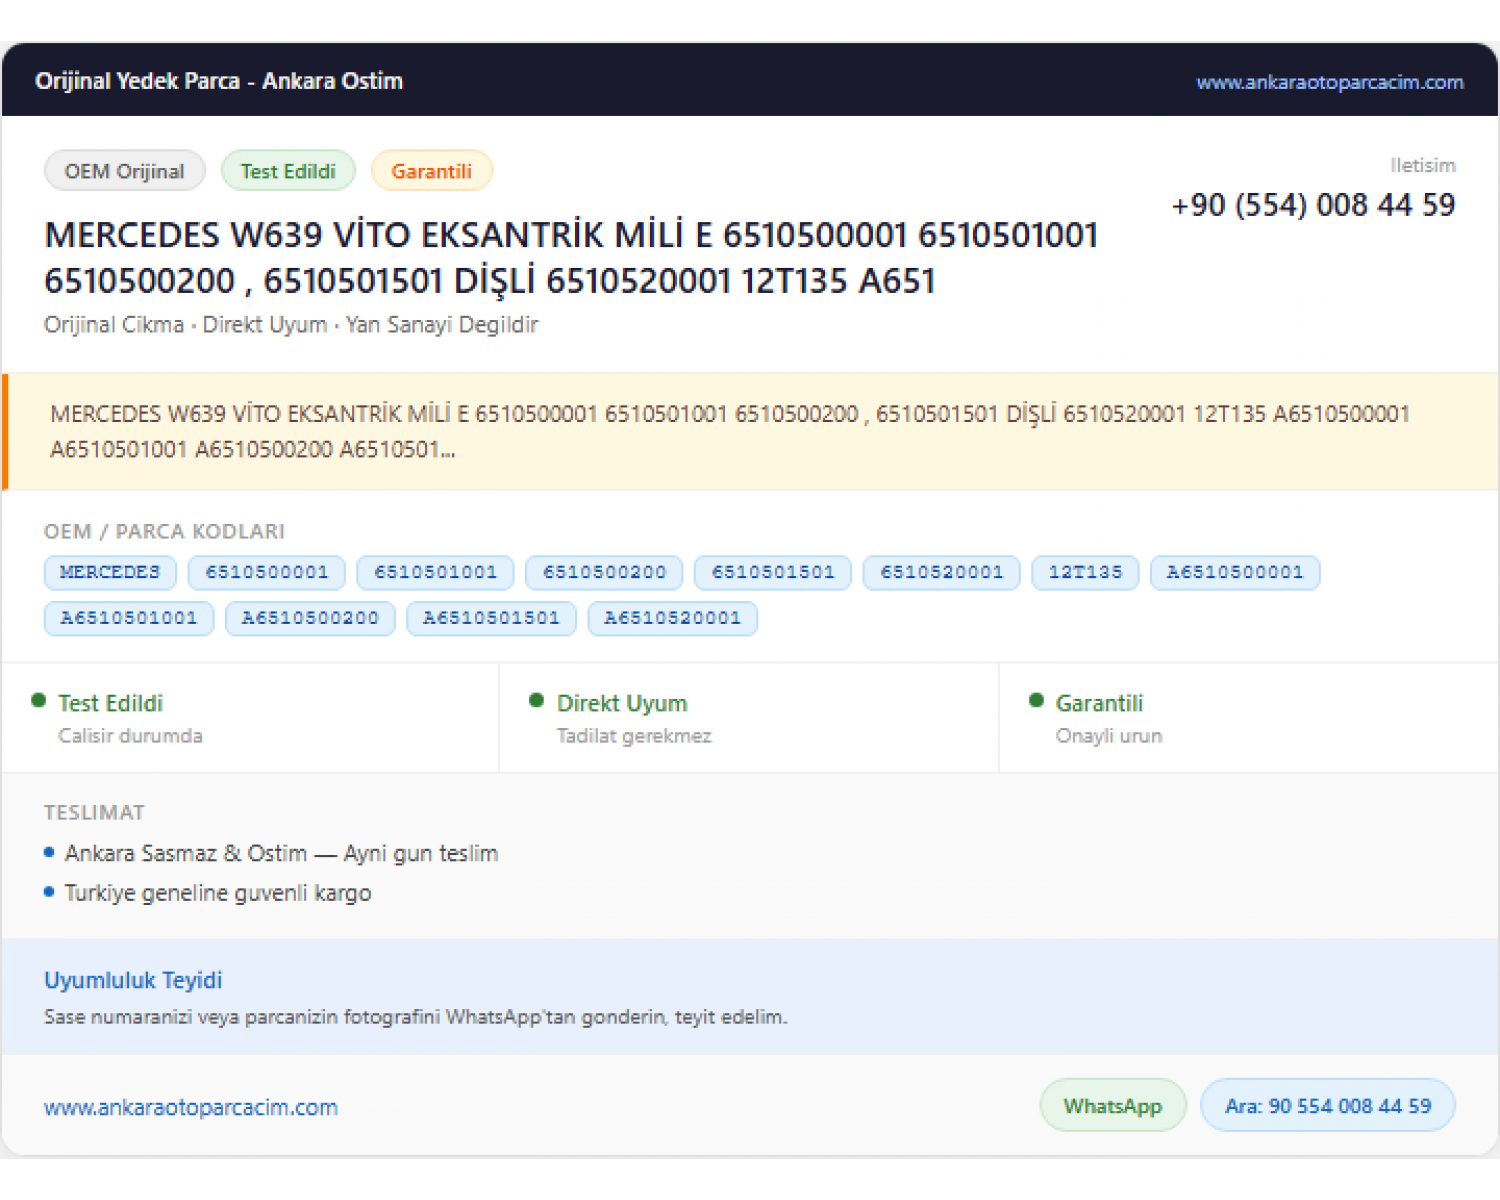
Task: Click the WhatsApp button
Action: pos(1113,1106)
